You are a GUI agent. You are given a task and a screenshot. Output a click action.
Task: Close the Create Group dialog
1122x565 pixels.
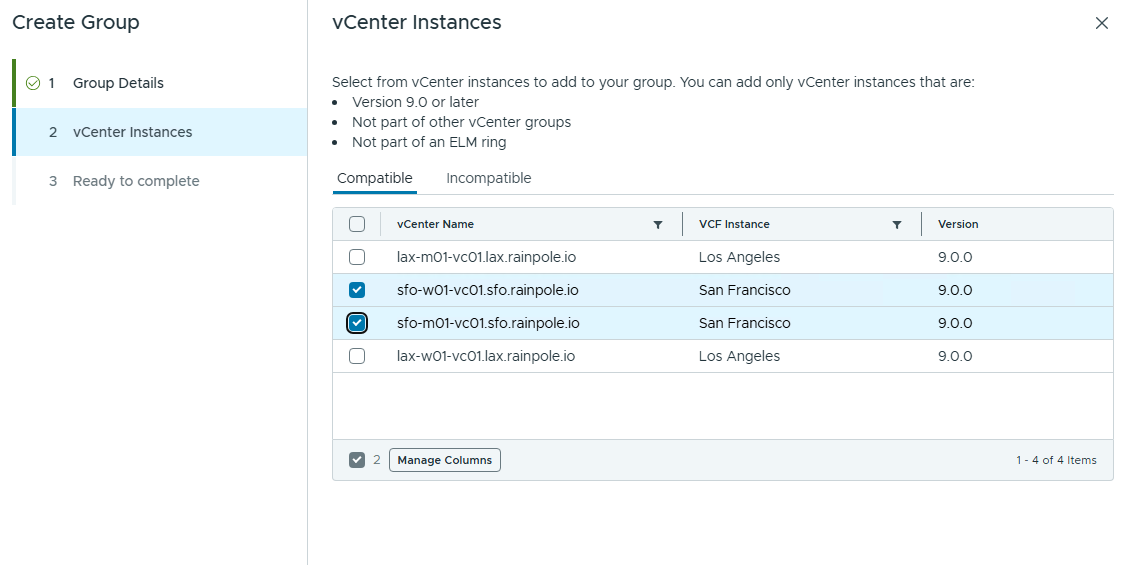click(x=1101, y=23)
